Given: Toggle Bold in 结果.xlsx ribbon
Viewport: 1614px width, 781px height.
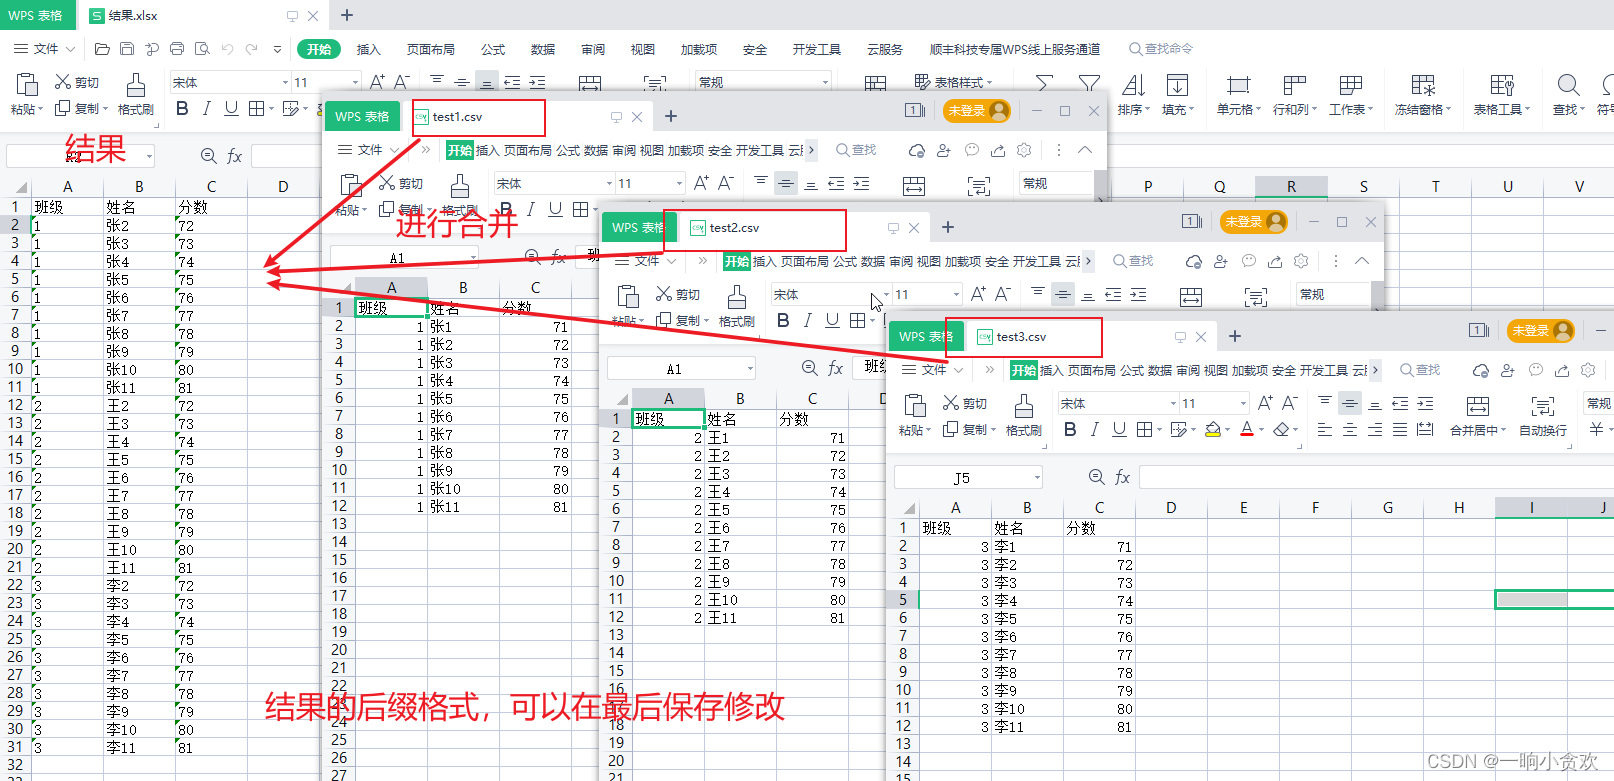Looking at the screenshot, I should [x=182, y=108].
